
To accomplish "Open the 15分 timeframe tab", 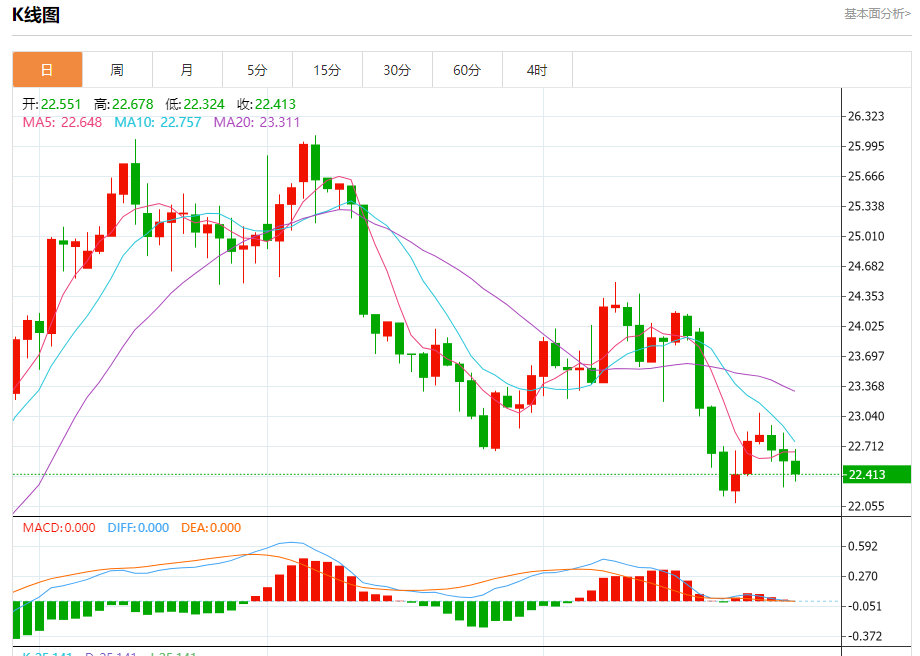I will (327, 70).
